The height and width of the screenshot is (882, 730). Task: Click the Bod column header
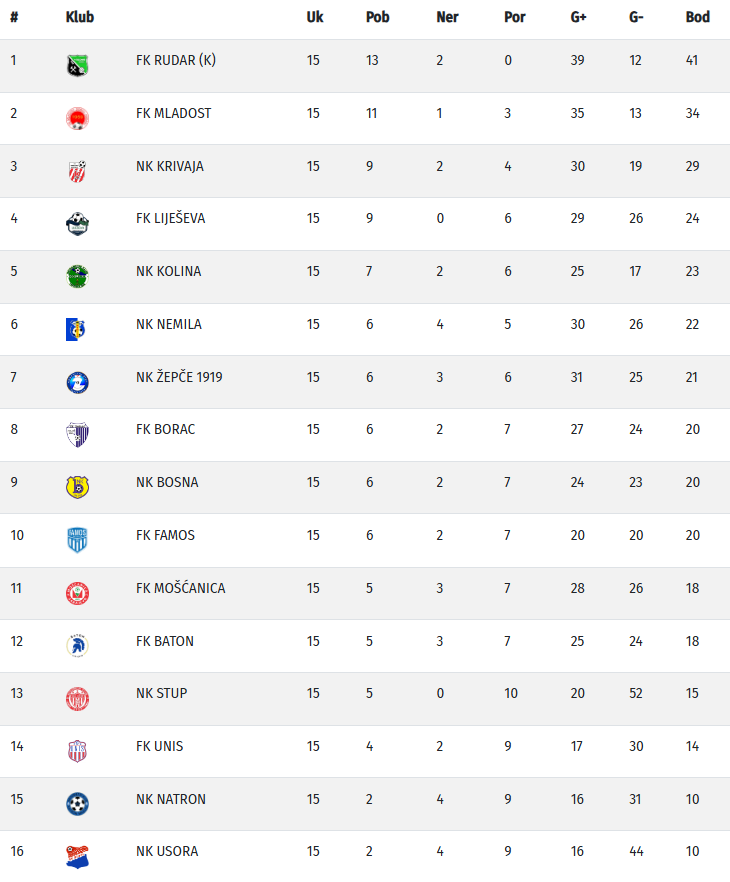697,17
